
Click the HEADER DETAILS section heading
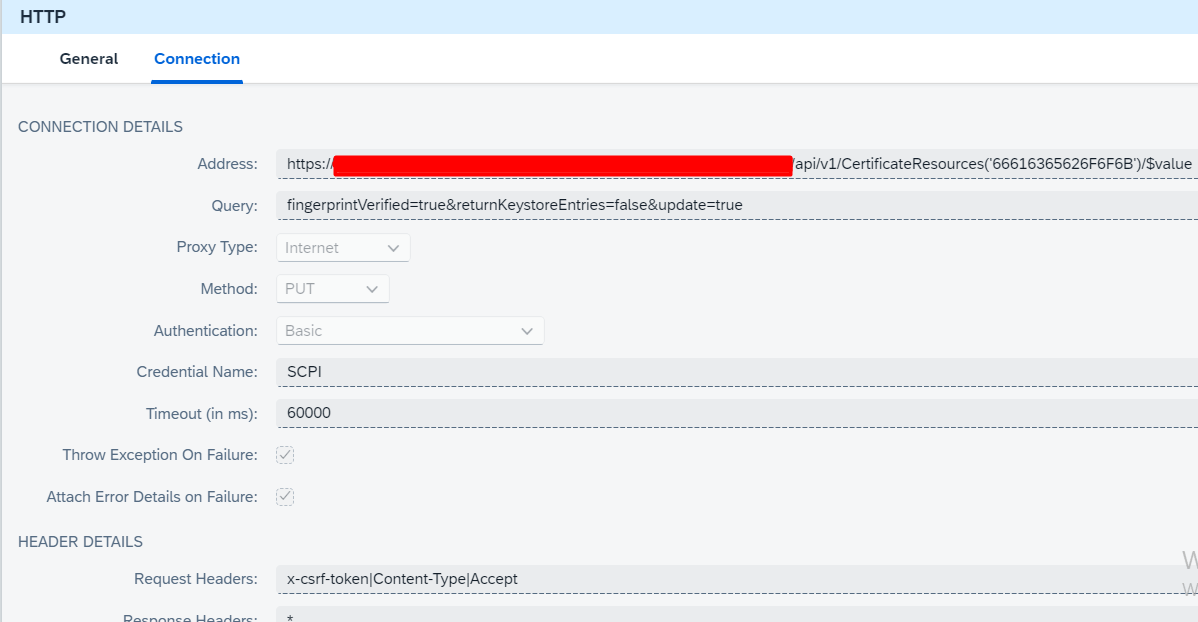80,542
